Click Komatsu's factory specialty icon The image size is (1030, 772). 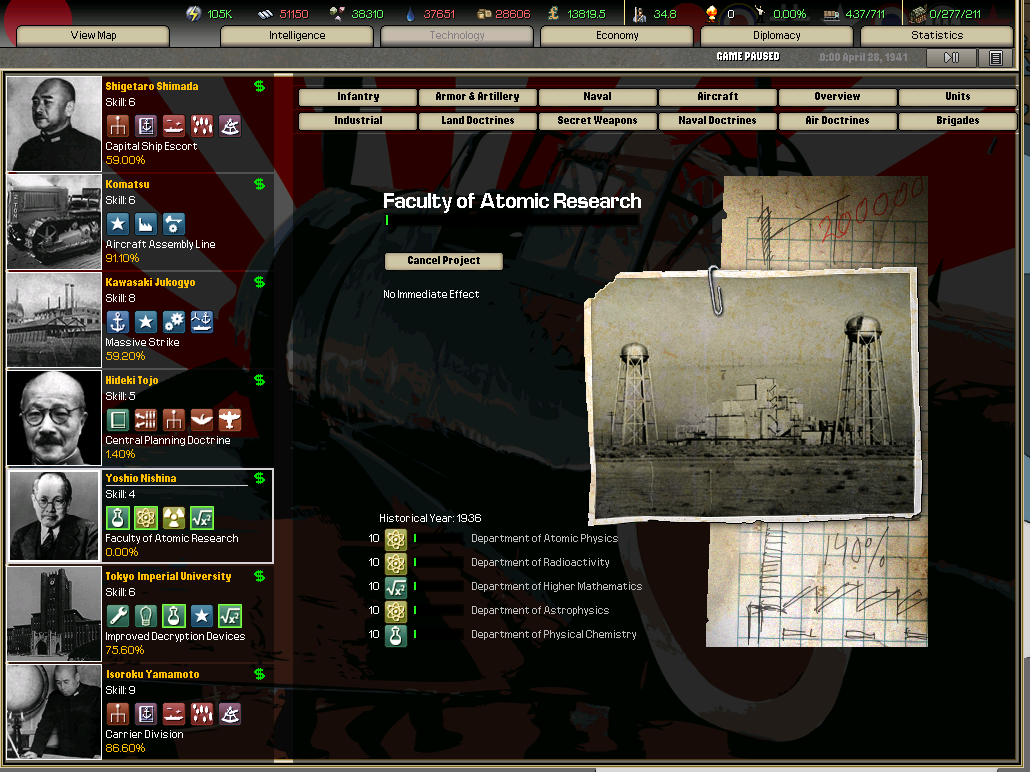(x=145, y=224)
